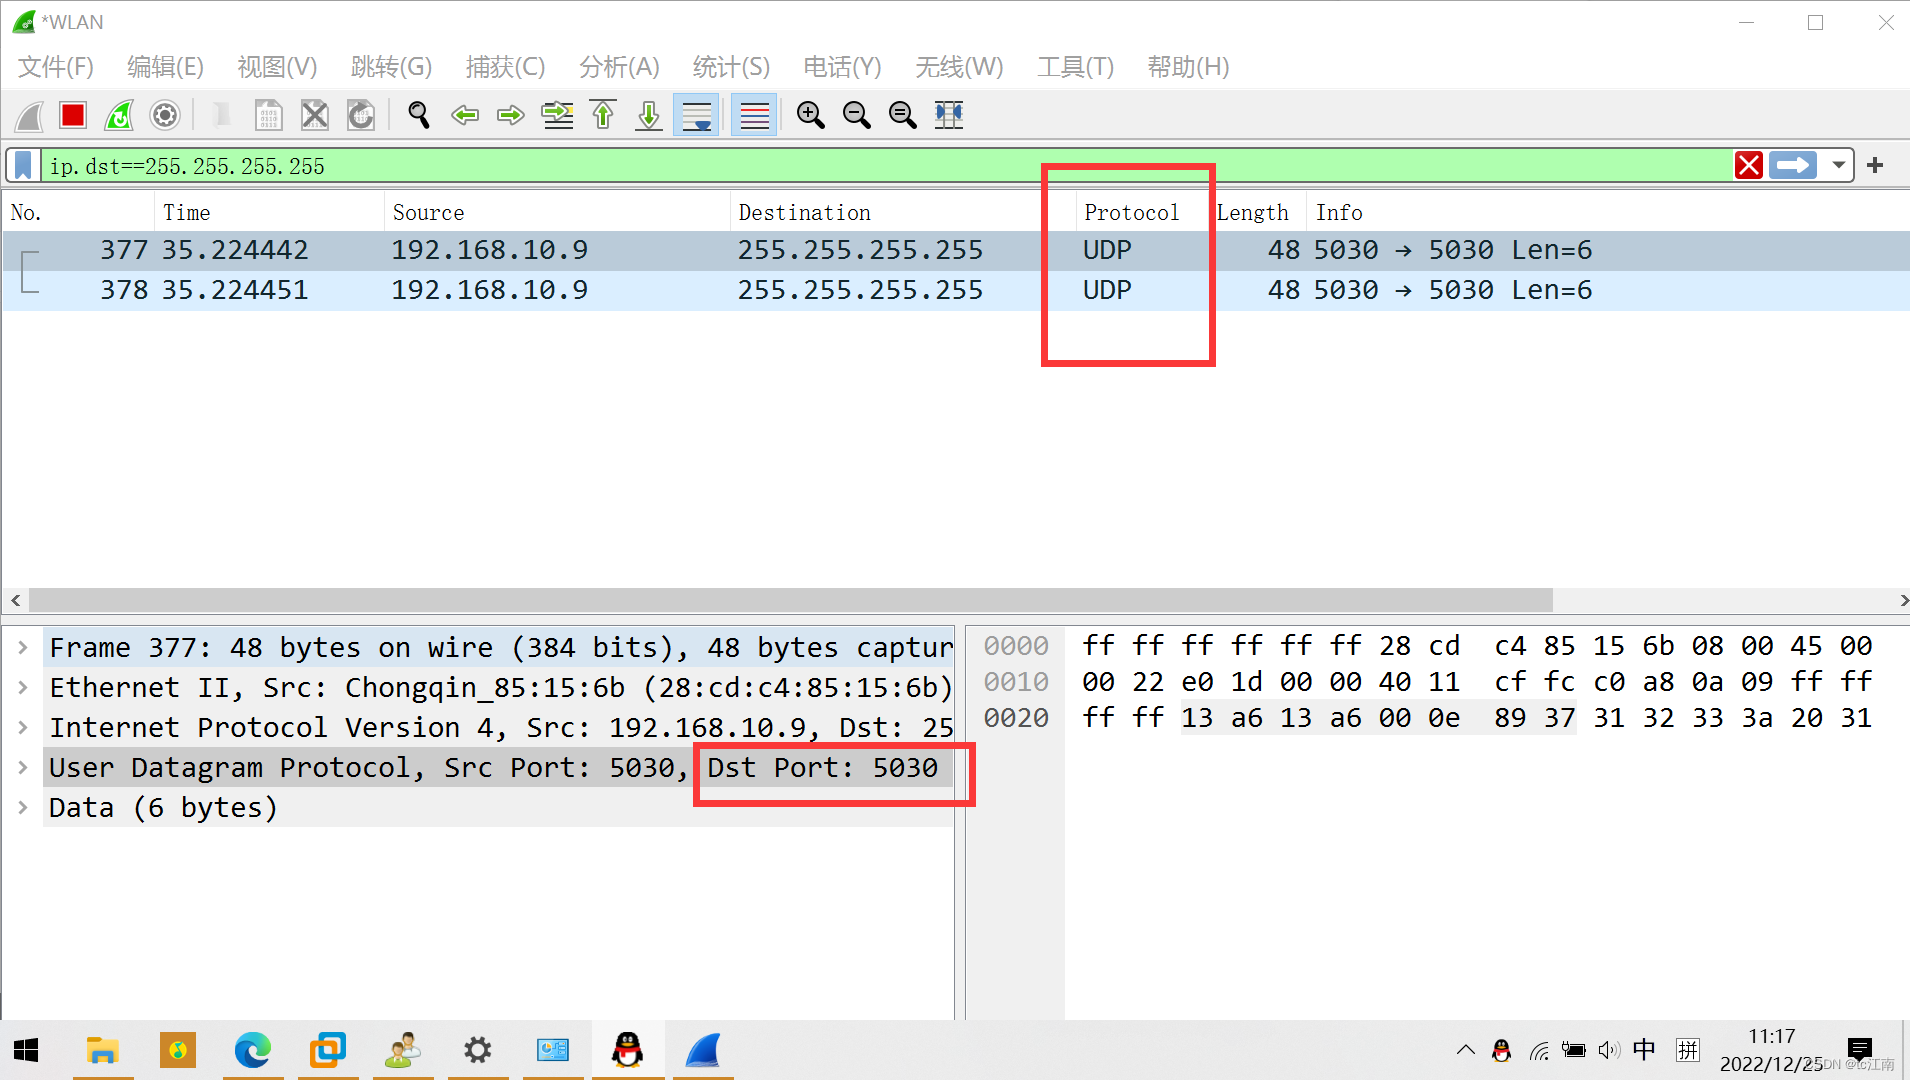Restart the current capture
This screenshot has width=1910, height=1080.
(x=118, y=115)
